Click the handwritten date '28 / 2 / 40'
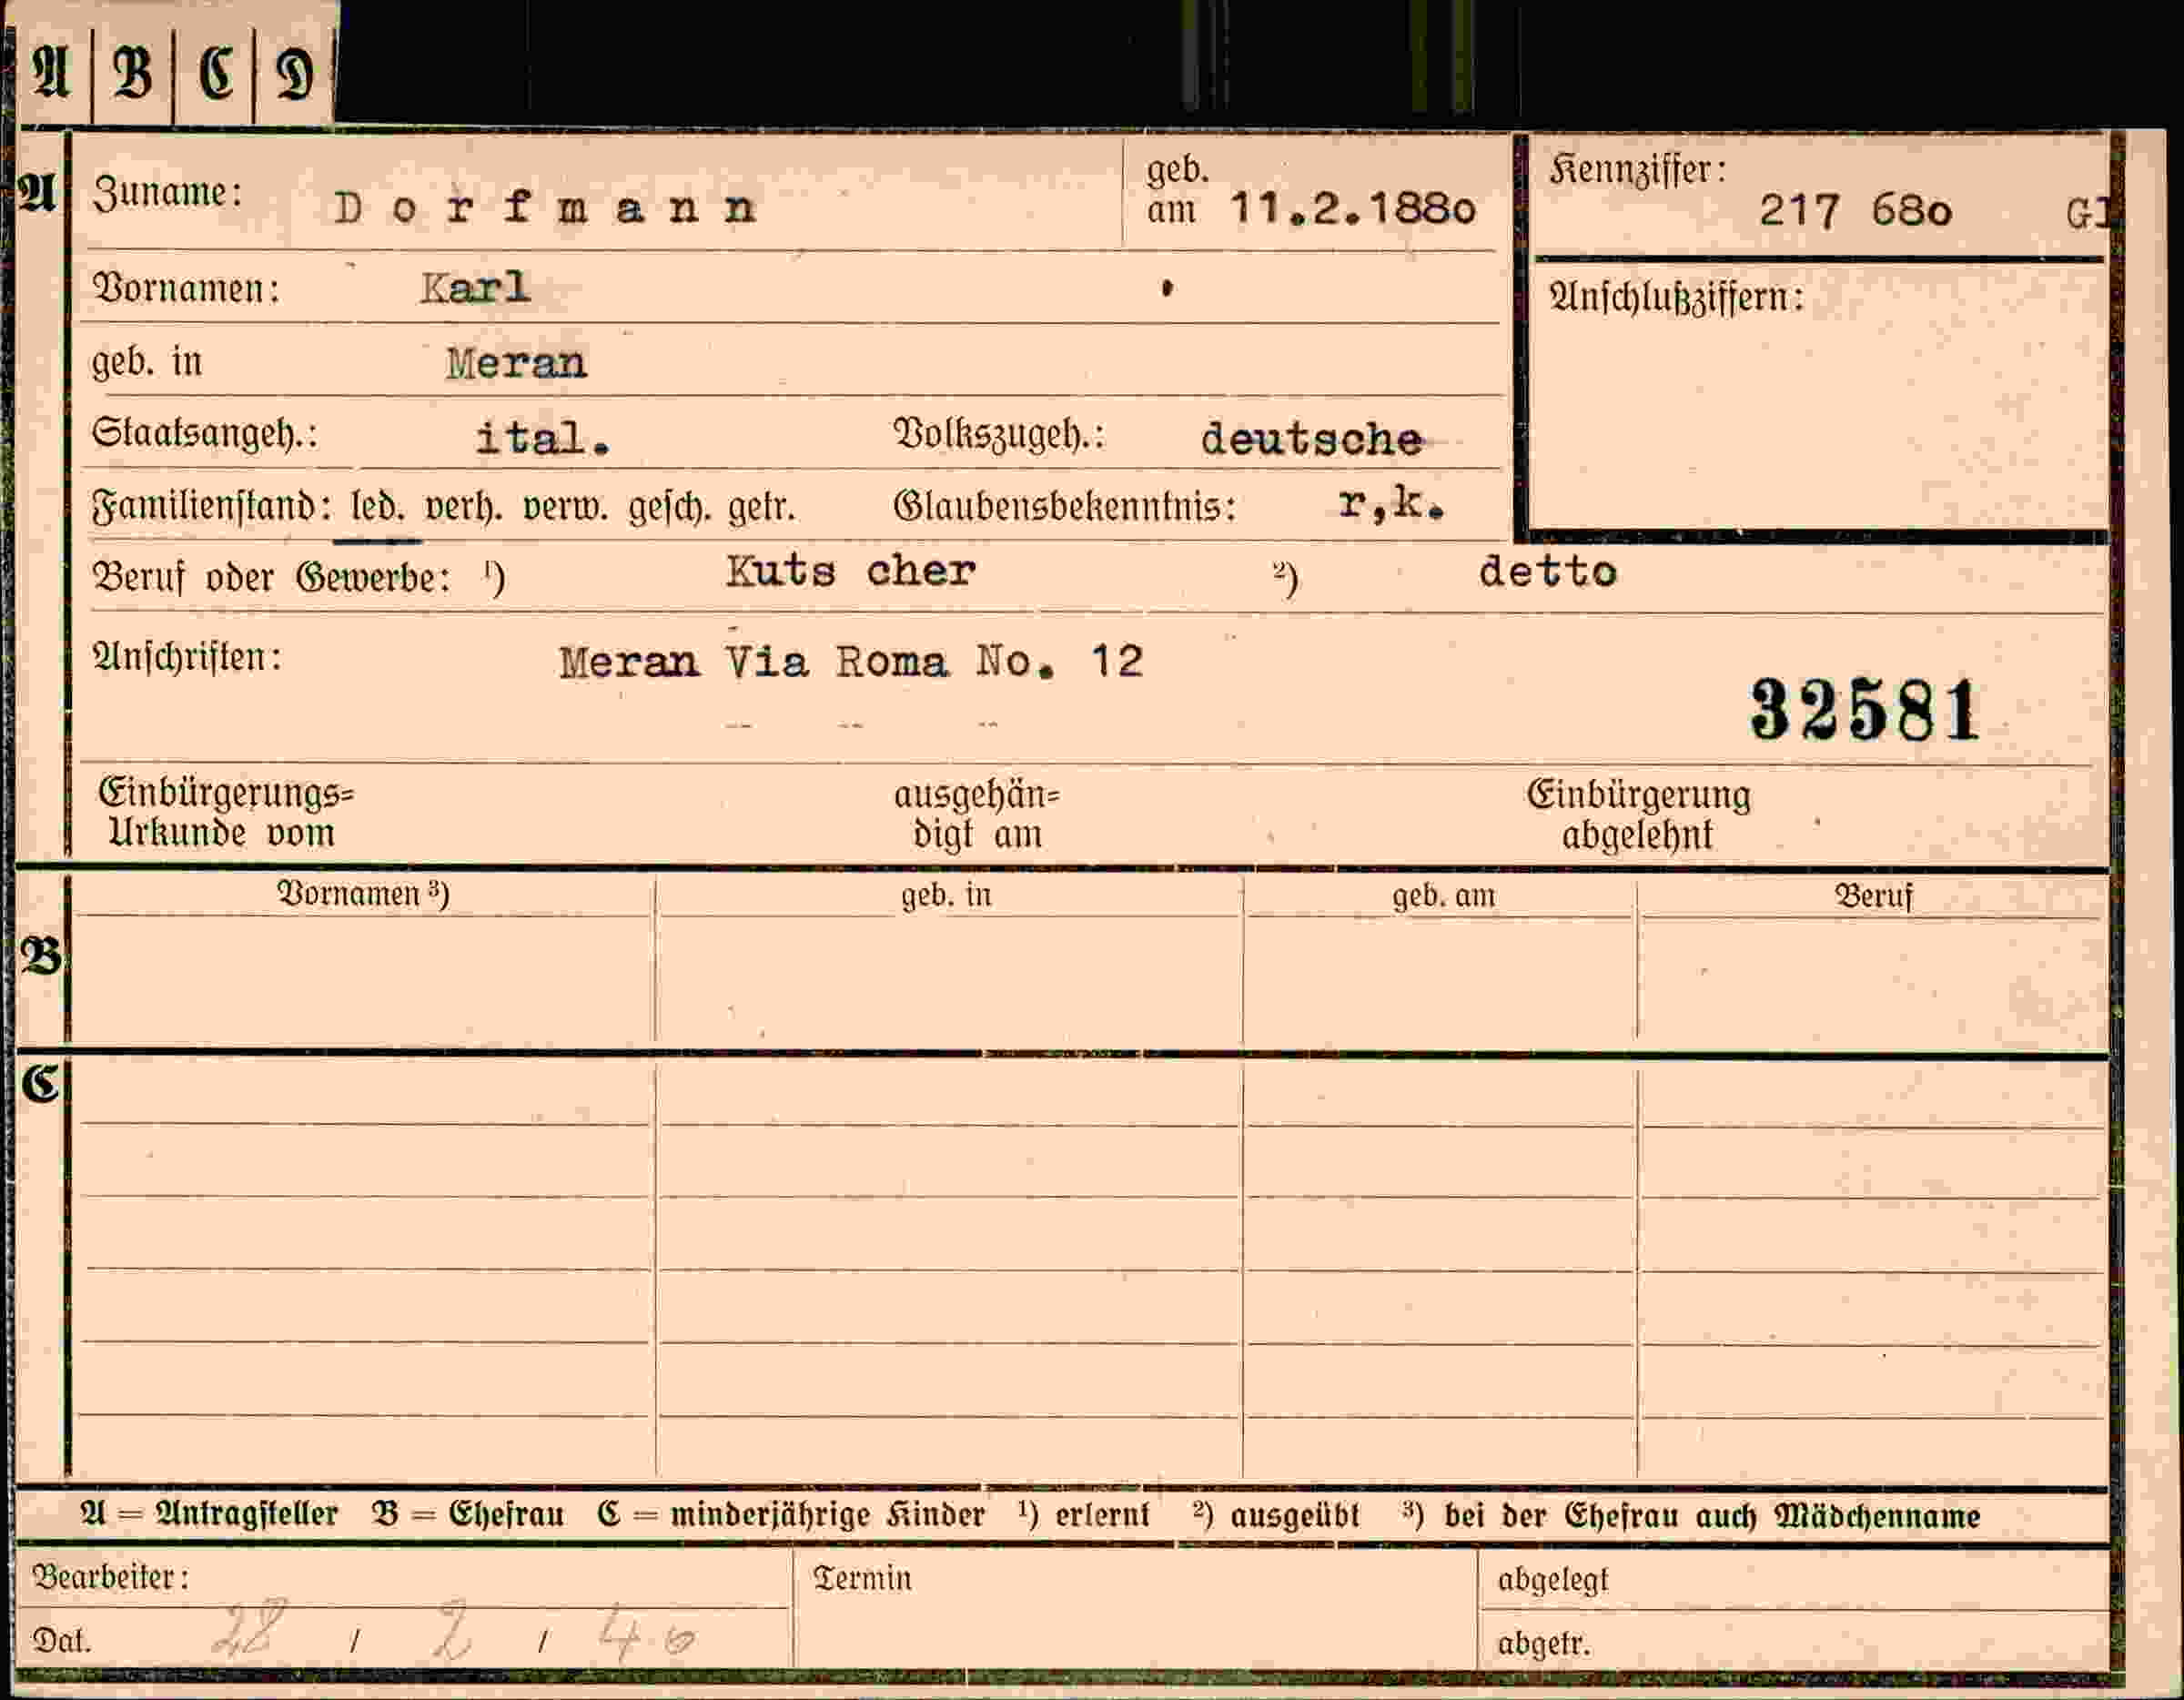Viewport: 2184px width, 1700px height. pyautogui.click(x=455, y=1632)
